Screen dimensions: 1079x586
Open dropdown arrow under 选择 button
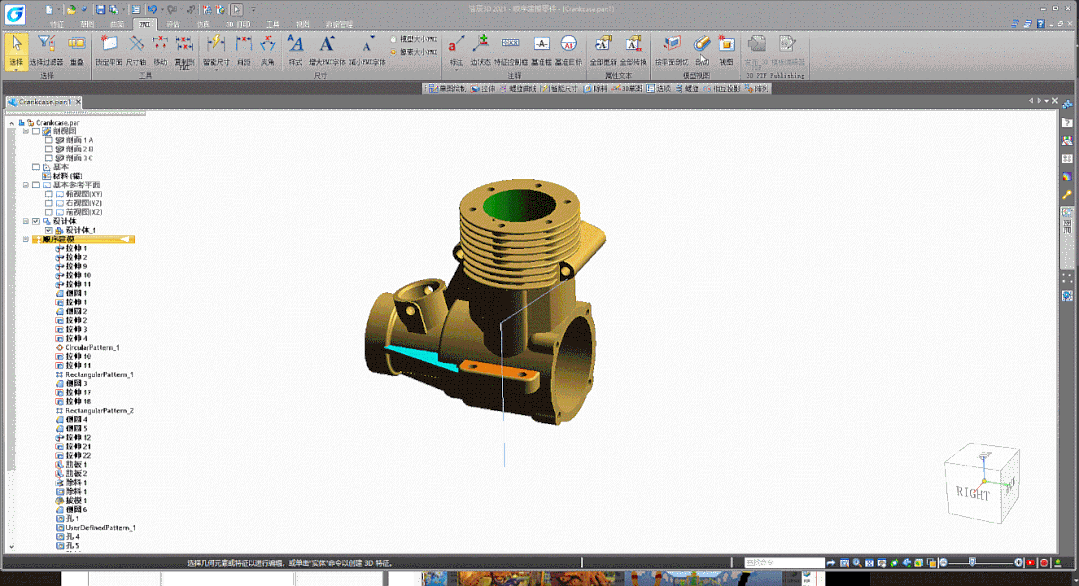pos(17,69)
